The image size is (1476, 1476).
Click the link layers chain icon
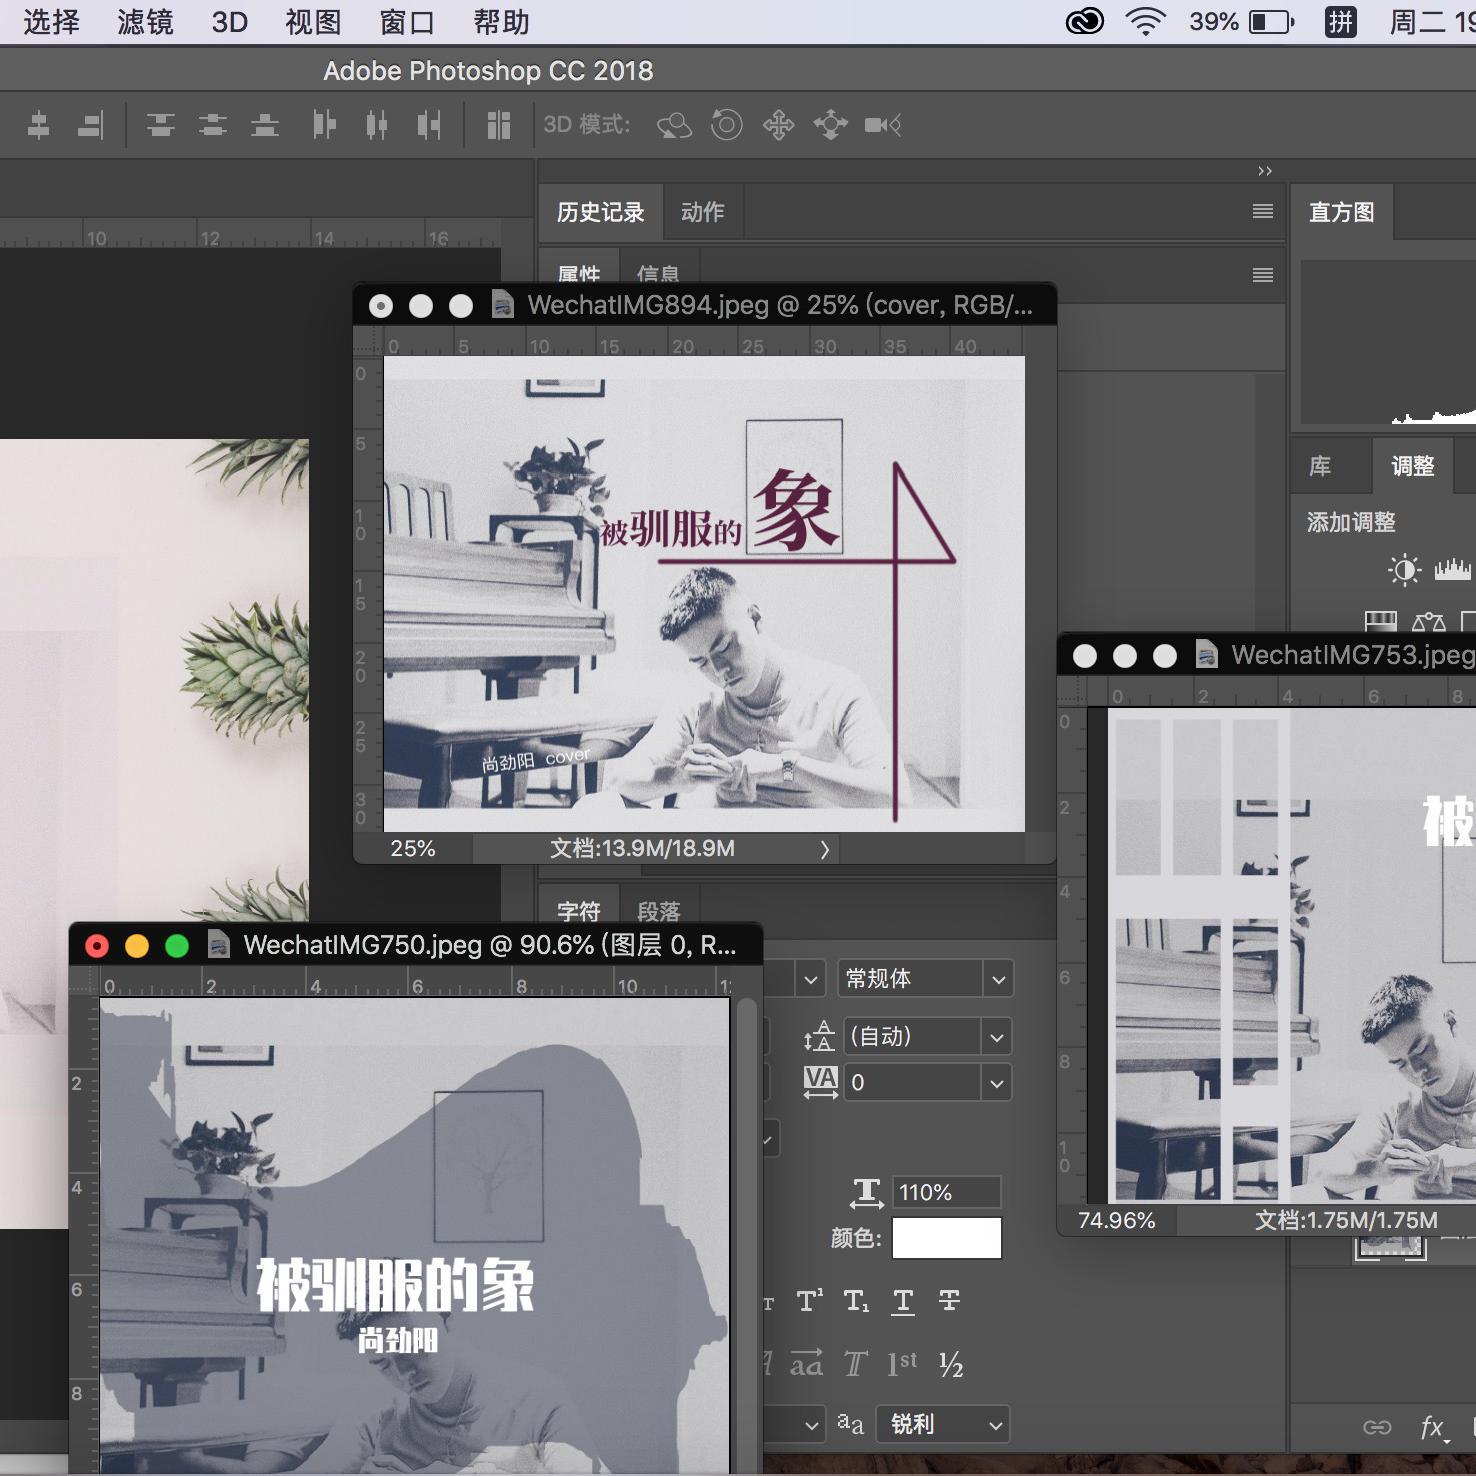[1377, 1427]
